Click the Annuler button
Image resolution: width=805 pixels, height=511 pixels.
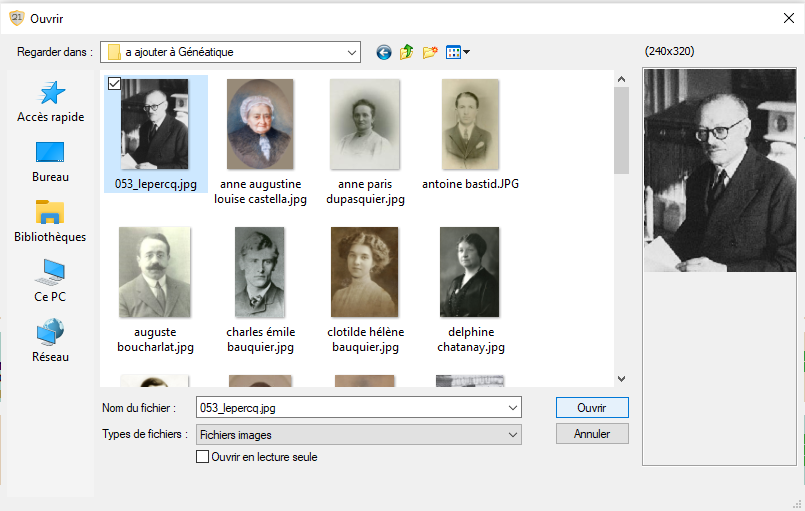tap(592, 434)
